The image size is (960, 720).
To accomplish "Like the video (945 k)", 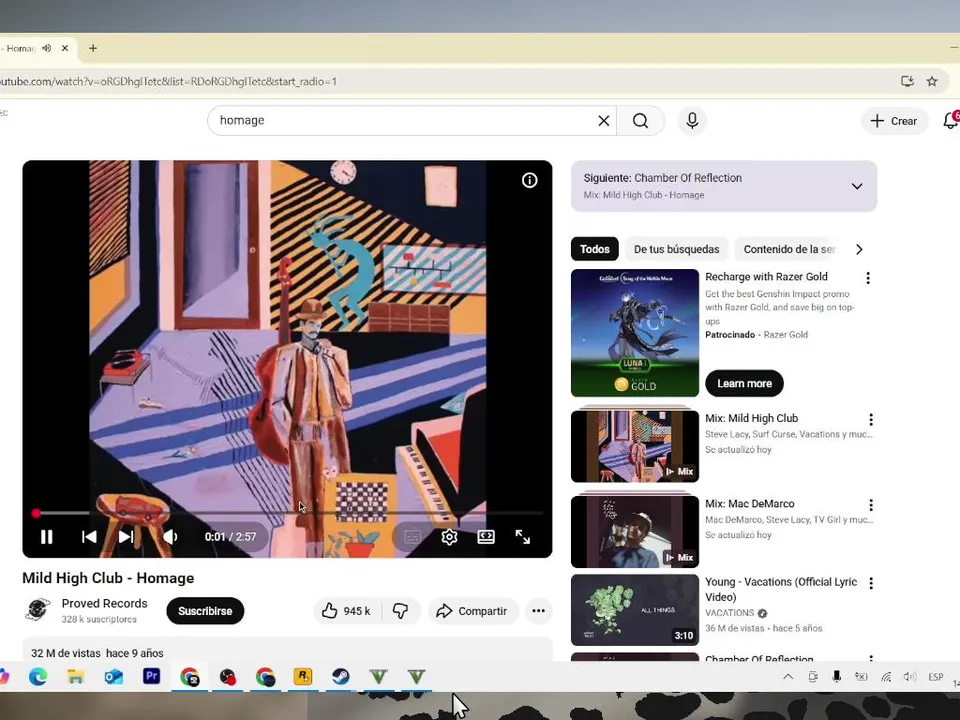I will tap(347, 611).
